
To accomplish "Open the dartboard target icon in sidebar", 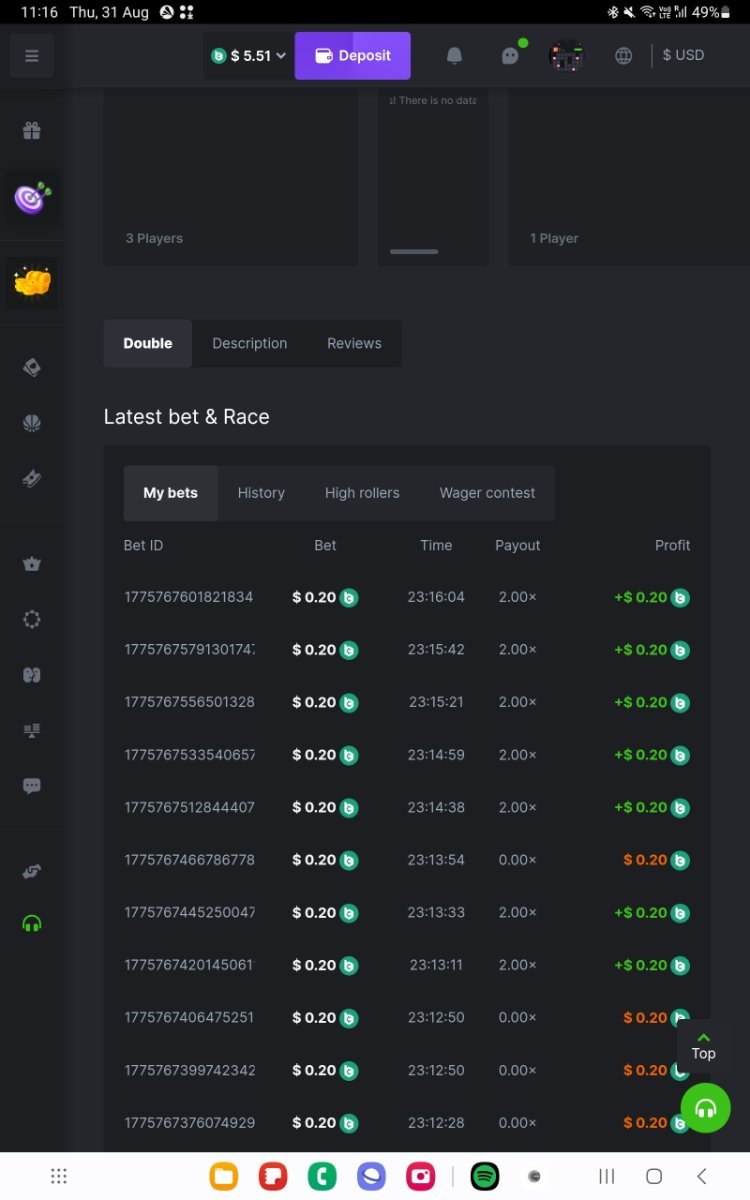I will point(32,198).
